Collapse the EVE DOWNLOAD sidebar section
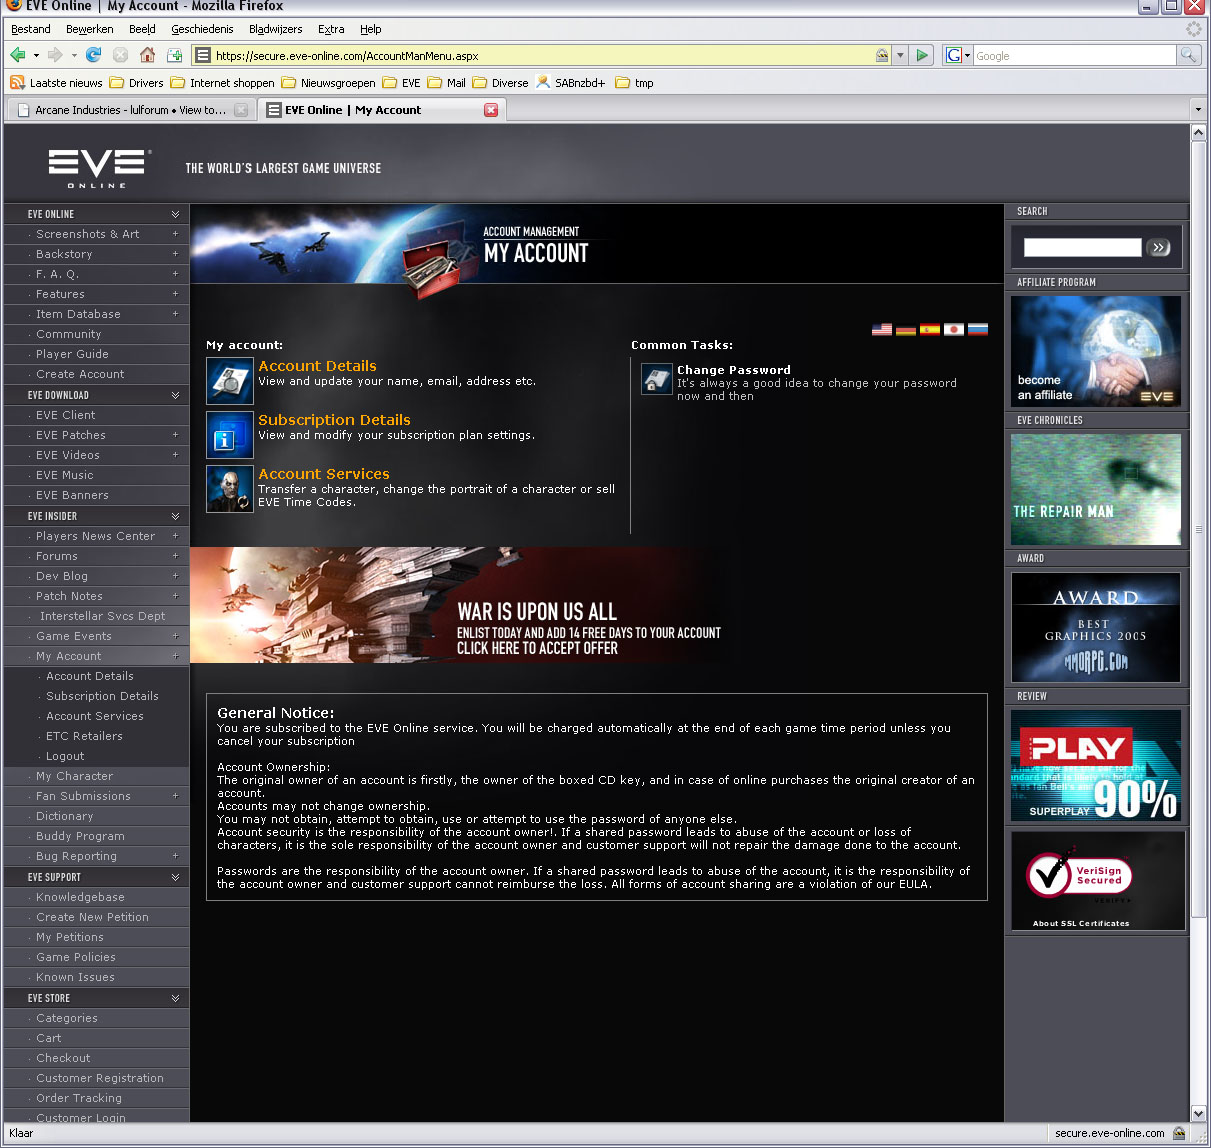1211x1148 pixels. tap(175, 395)
